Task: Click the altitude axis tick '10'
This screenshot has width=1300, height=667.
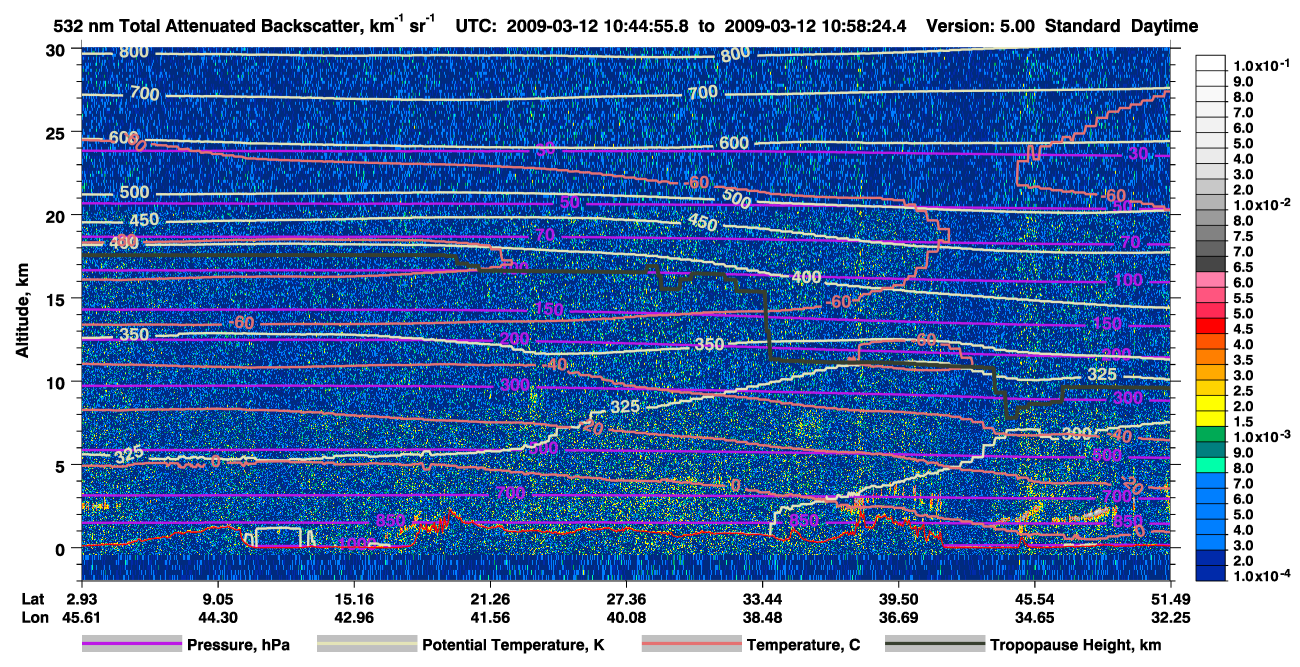Action: coord(58,381)
